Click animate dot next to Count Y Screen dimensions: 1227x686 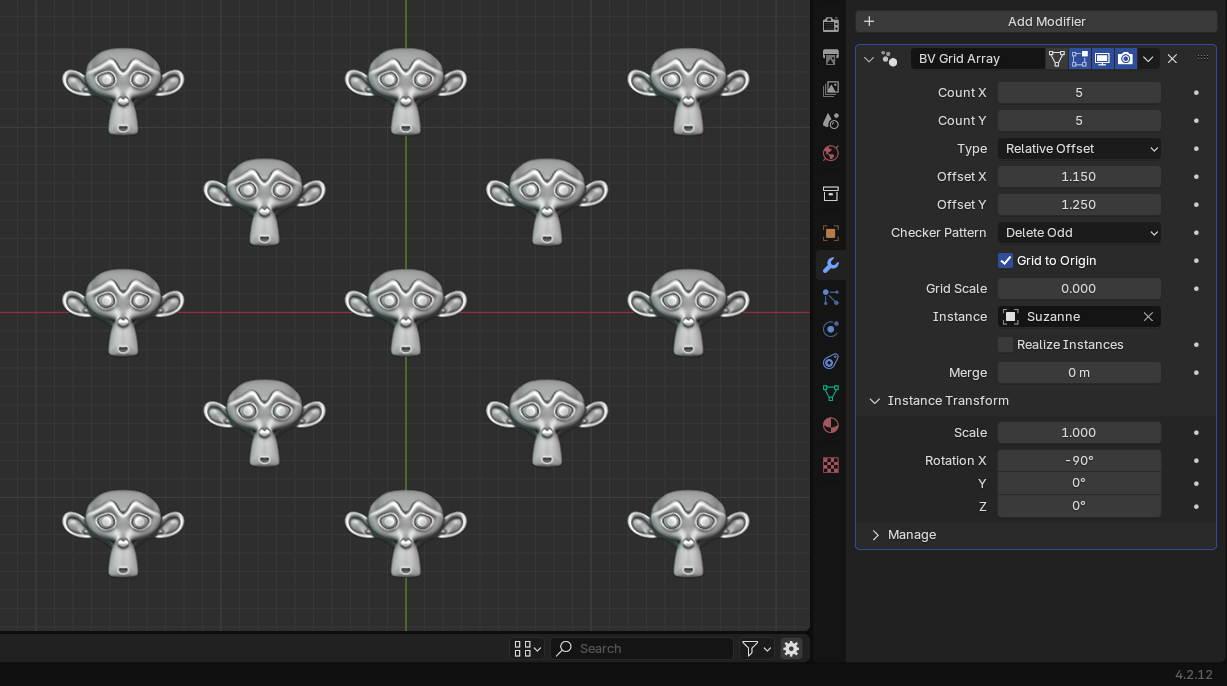click(1196, 121)
